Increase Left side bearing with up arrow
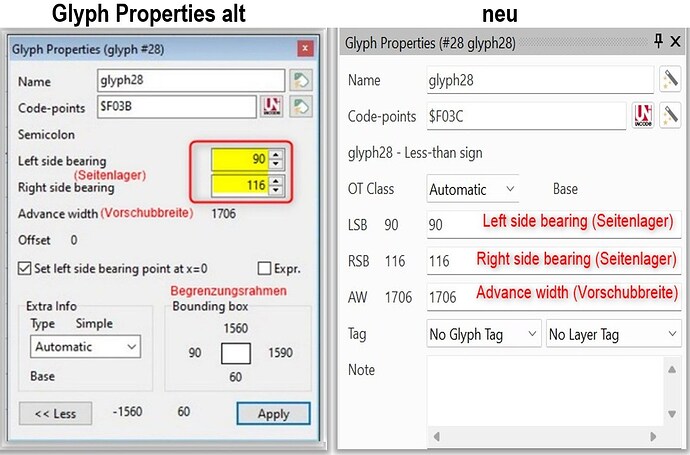 click(276, 155)
